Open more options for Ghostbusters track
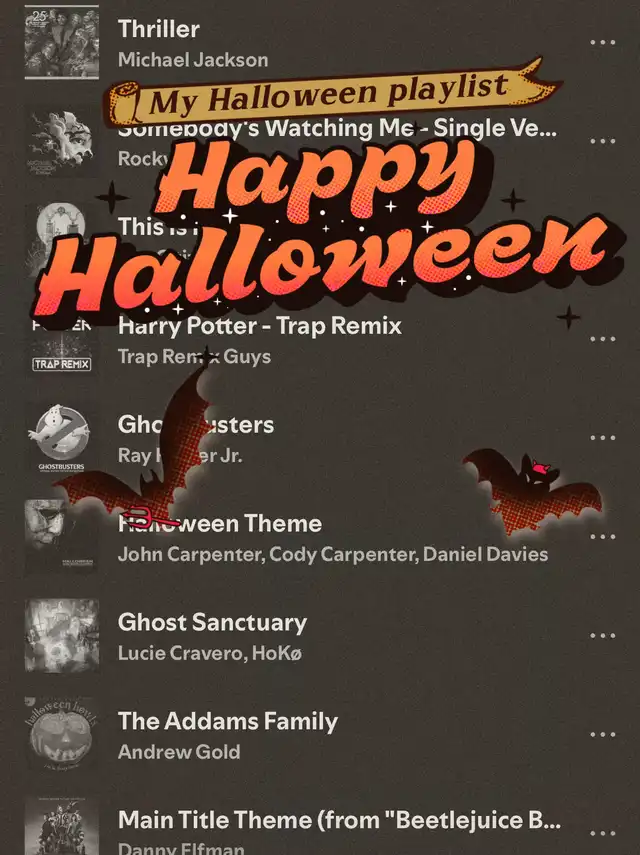Image resolution: width=640 pixels, height=855 pixels. pyautogui.click(x=603, y=437)
